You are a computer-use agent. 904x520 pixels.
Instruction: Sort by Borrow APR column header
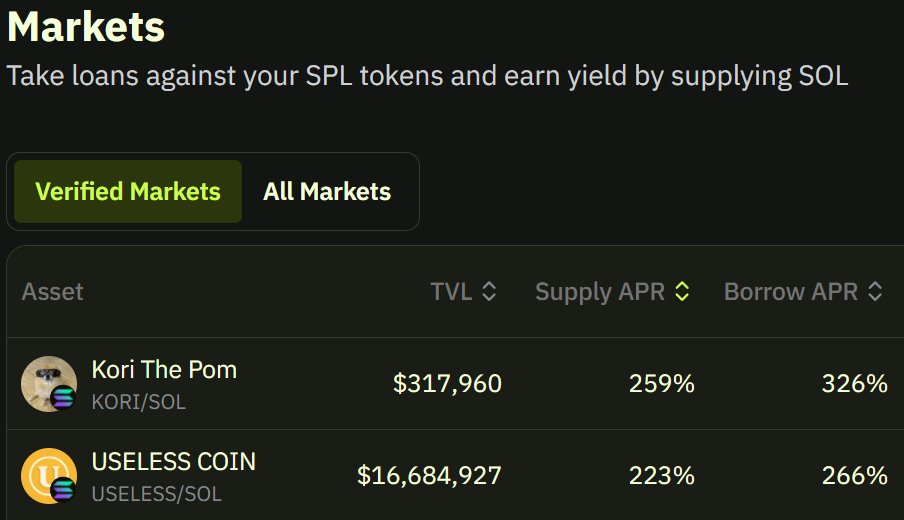pos(791,292)
